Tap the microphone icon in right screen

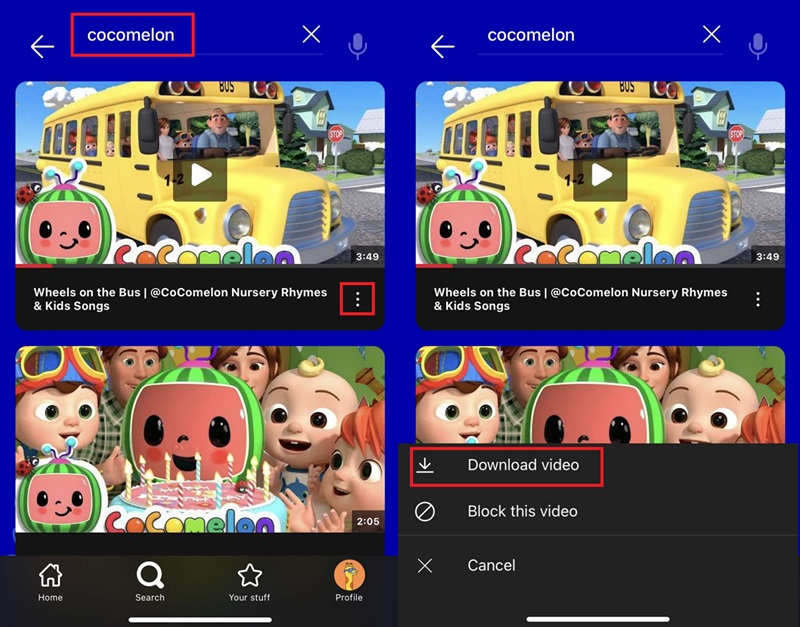[x=758, y=46]
